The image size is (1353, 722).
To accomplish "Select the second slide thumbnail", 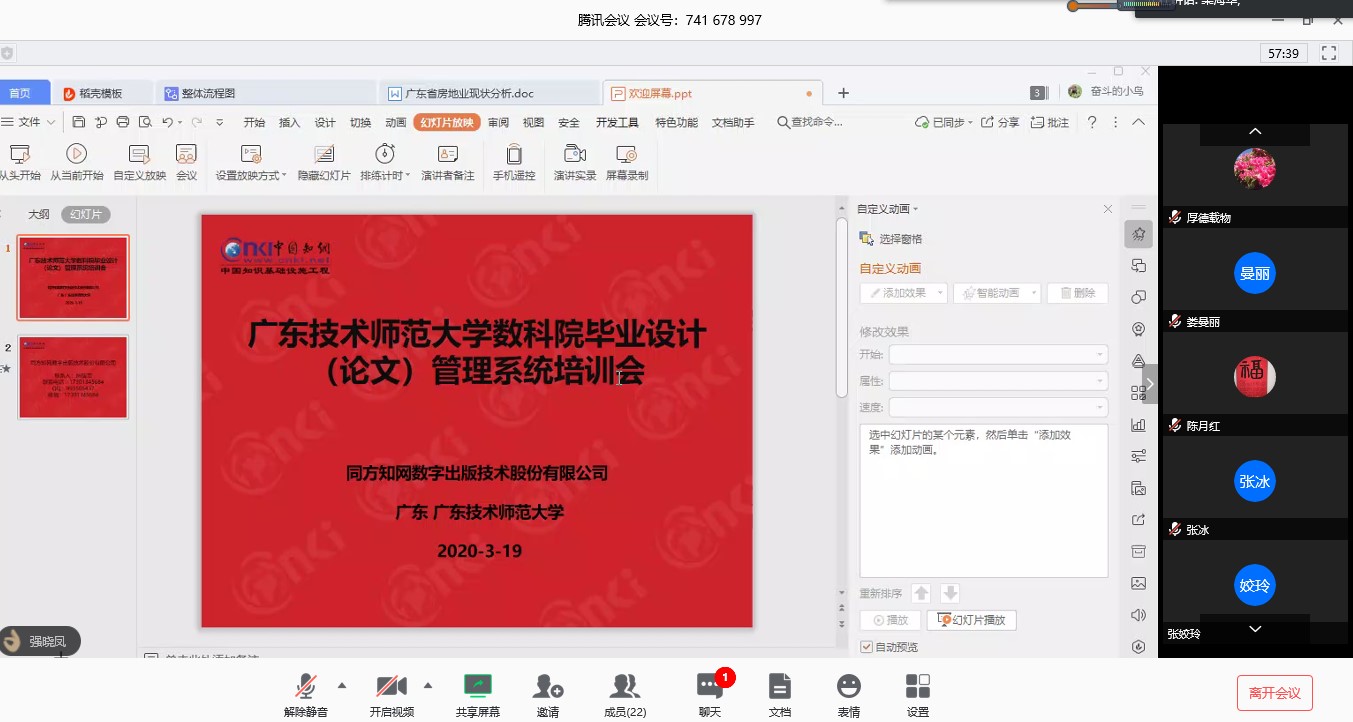I will click(x=73, y=377).
